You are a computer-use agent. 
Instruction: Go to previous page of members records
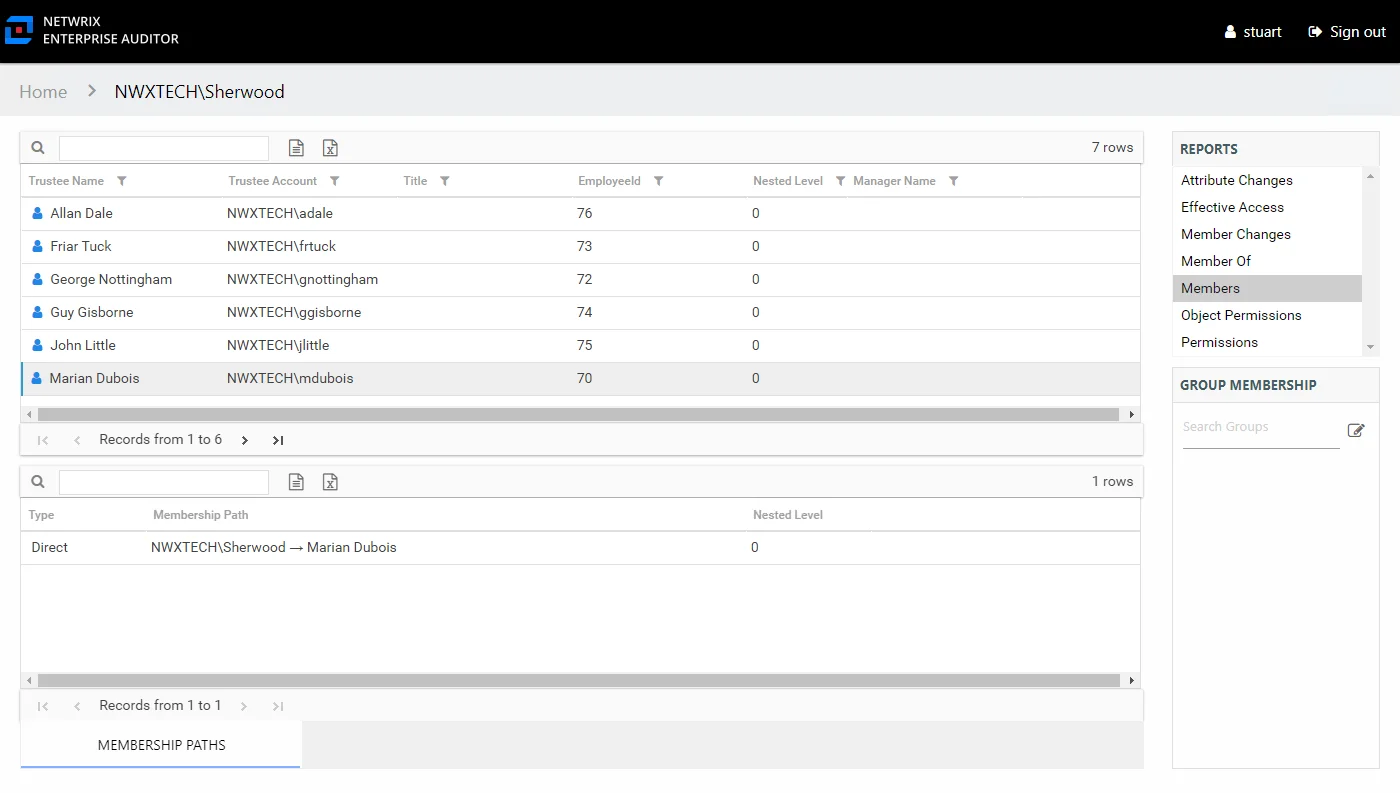[77, 440]
